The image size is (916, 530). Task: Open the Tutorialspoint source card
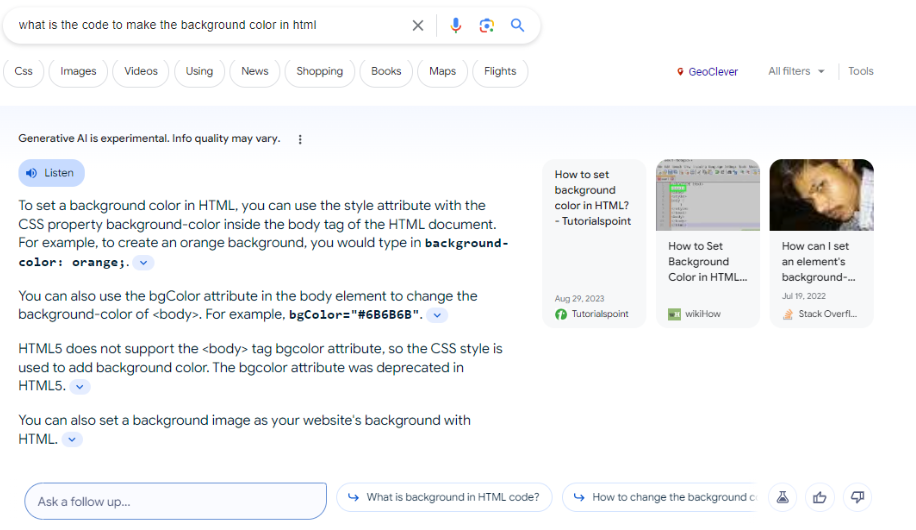[594, 243]
